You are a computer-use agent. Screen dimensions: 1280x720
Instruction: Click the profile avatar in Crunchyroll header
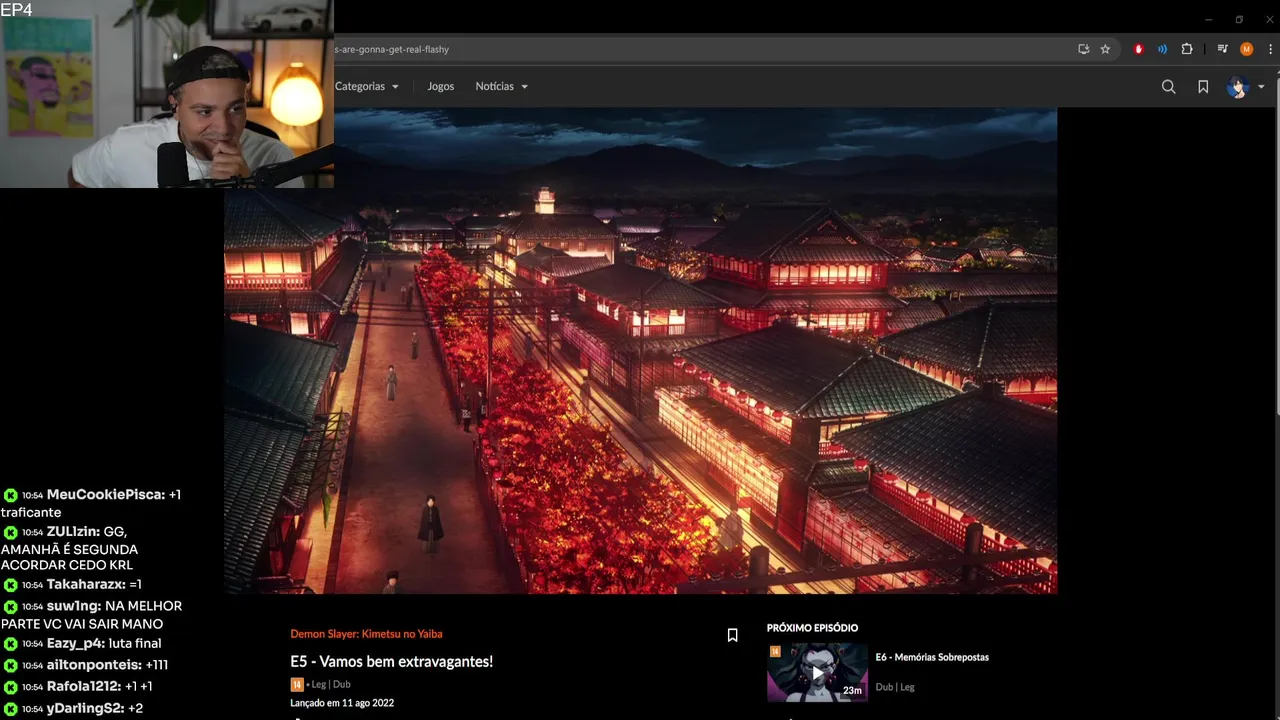pos(1238,87)
